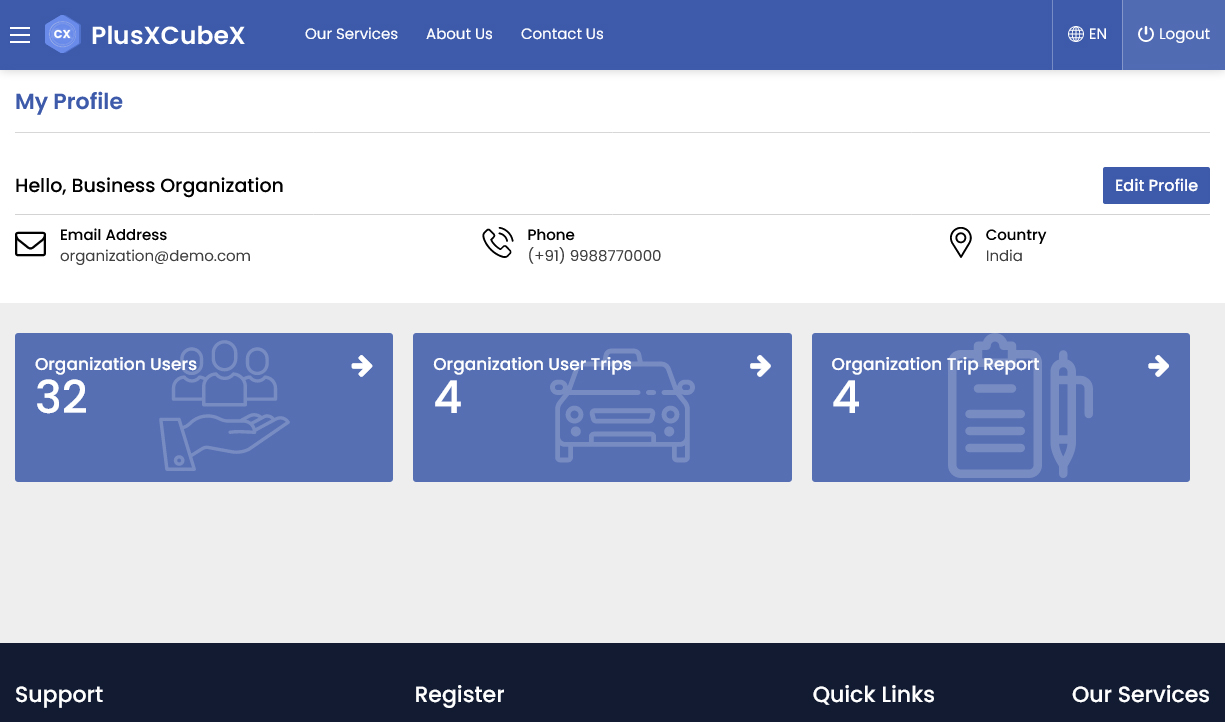Click the Support footer heading
Viewport: 1225px width, 722px height.
59,695
